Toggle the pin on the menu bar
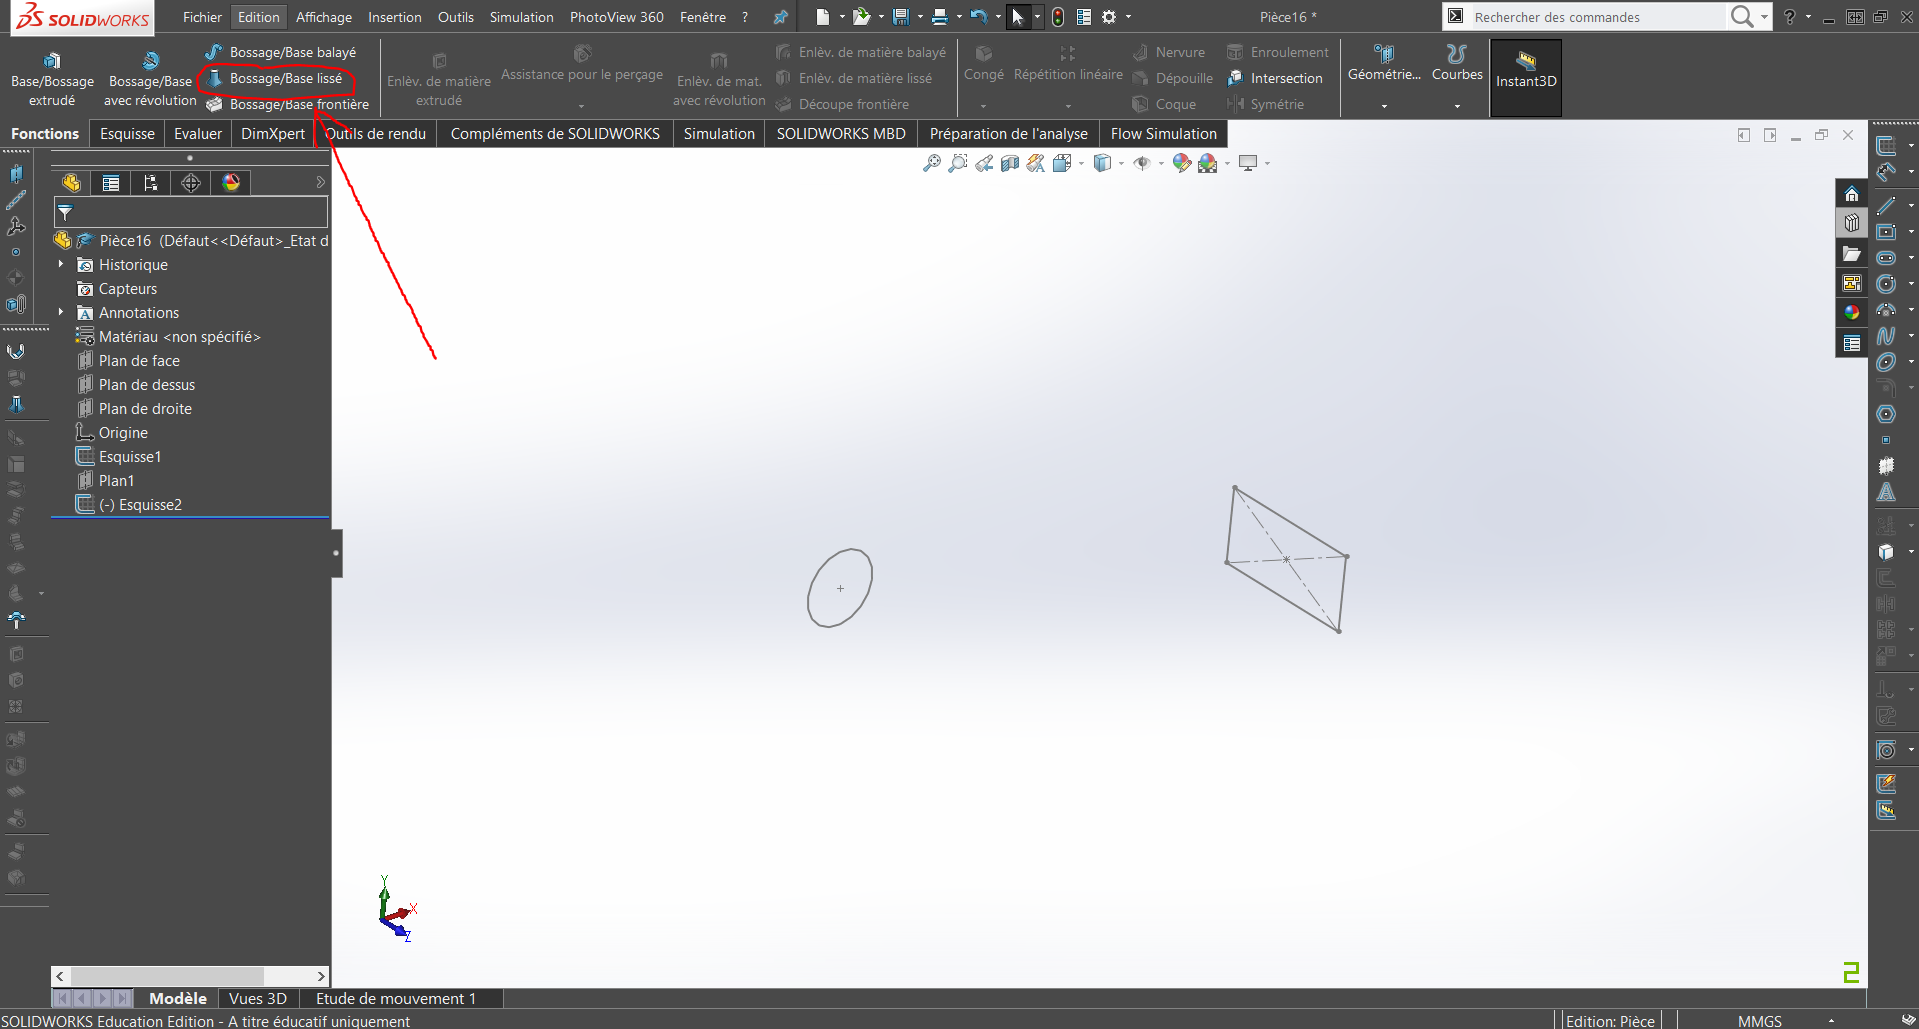This screenshot has width=1919, height=1029. pyautogui.click(x=781, y=17)
